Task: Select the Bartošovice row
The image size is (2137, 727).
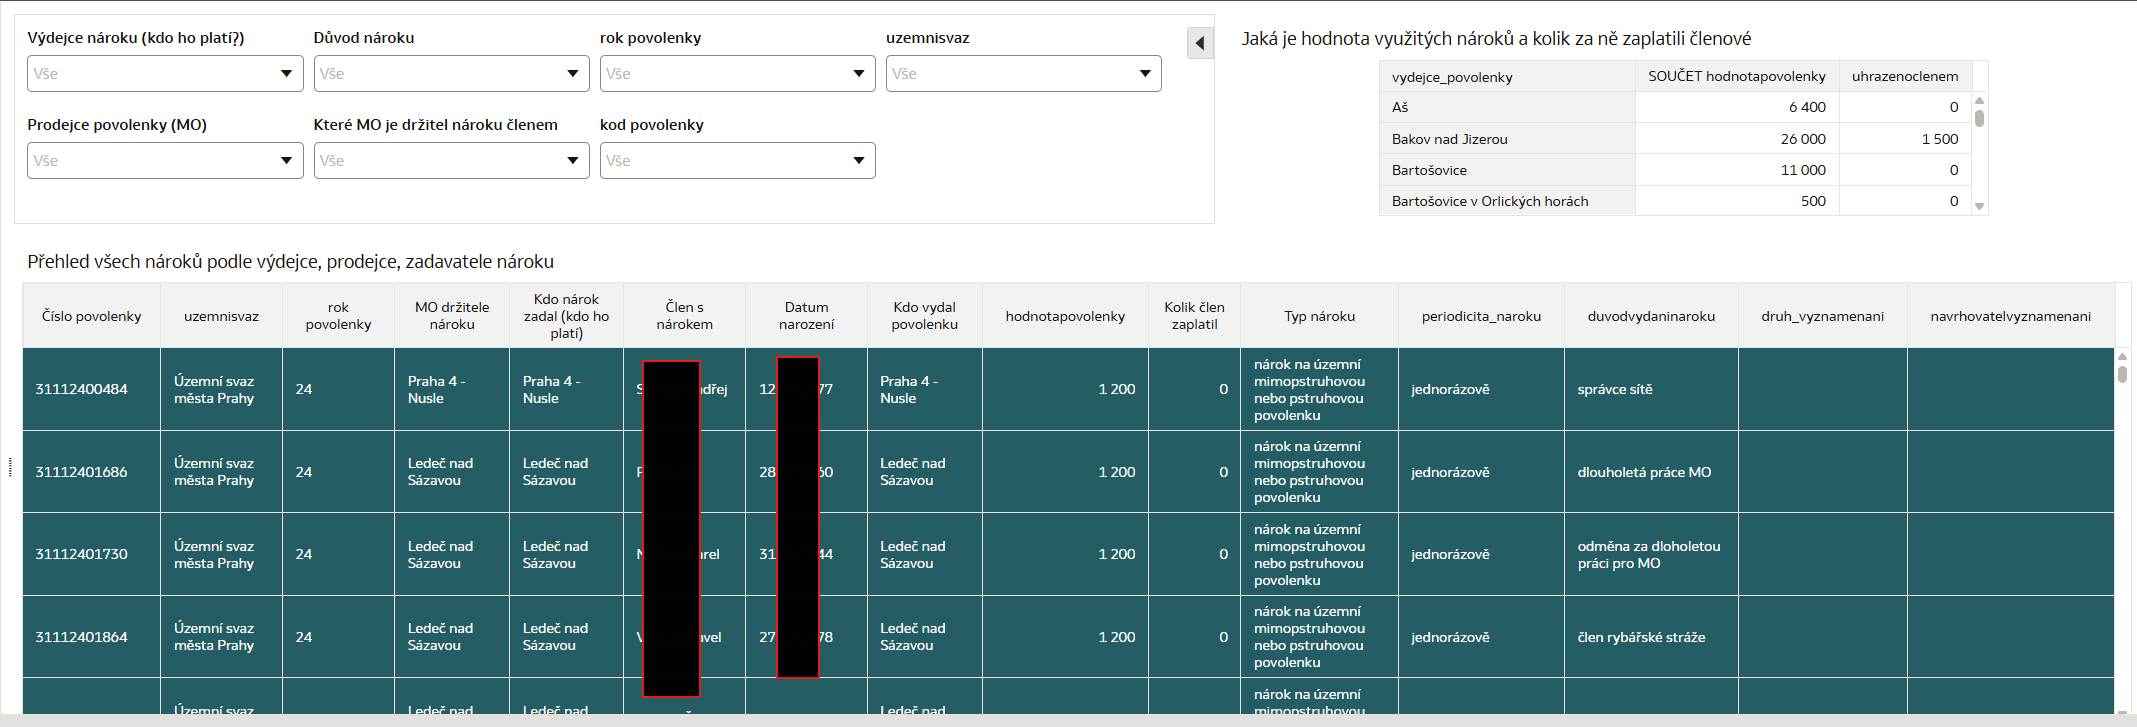Action: click(x=1675, y=170)
